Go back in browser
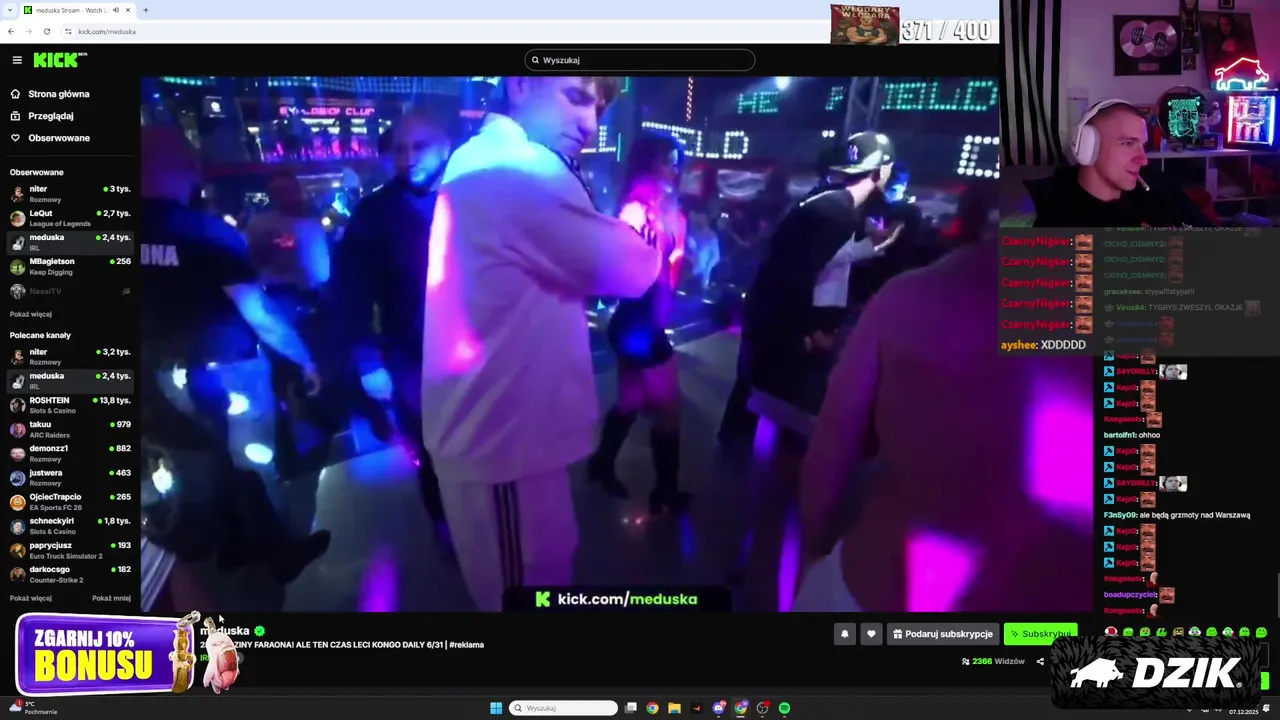1280x720 pixels. click(x=11, y=31)
